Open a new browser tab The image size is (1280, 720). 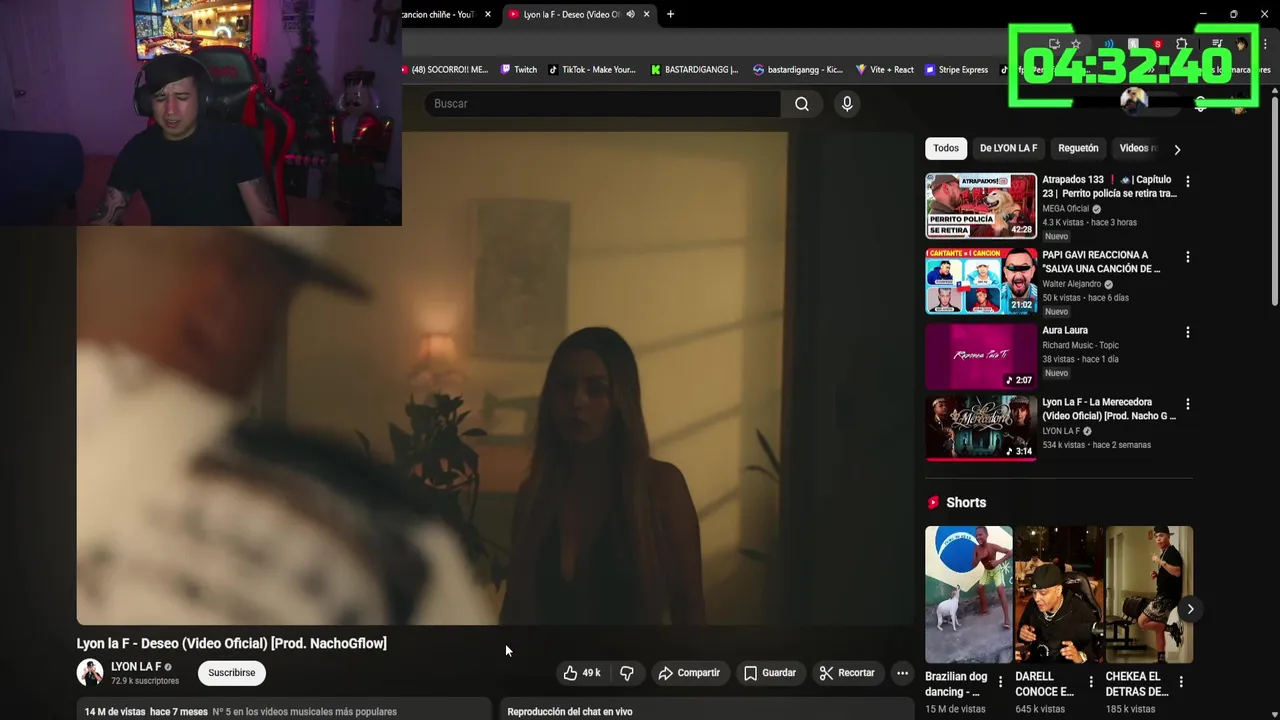670,14
